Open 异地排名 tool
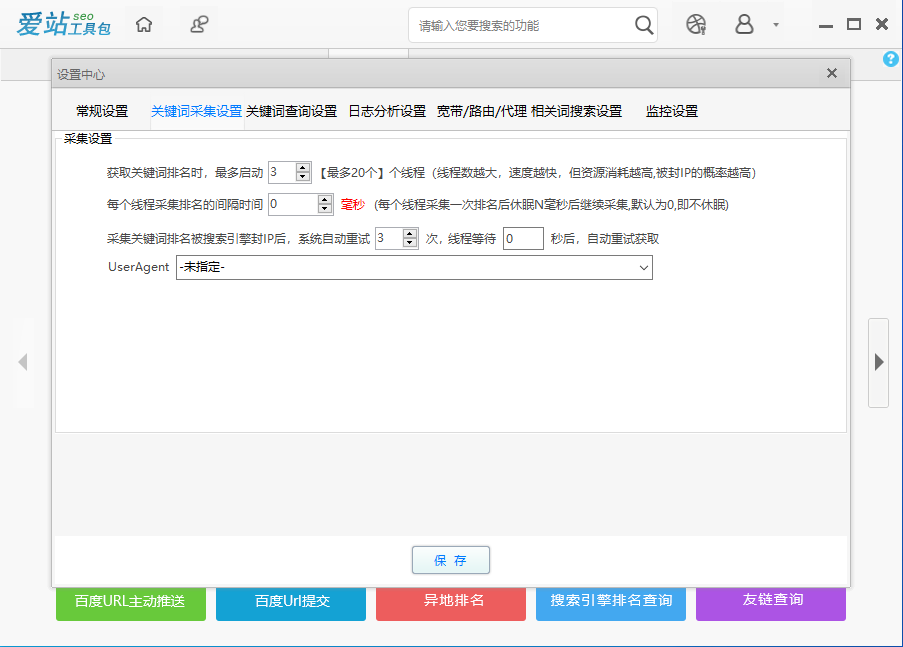Screen dimensions: 903x647 [451, 603]
